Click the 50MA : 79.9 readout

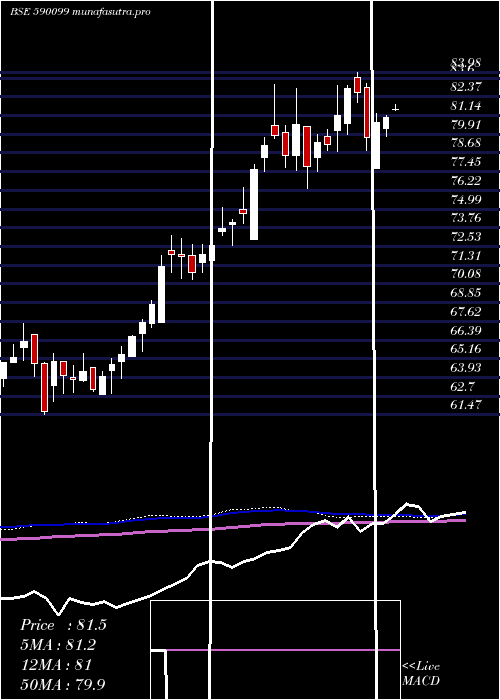point(63,684)
